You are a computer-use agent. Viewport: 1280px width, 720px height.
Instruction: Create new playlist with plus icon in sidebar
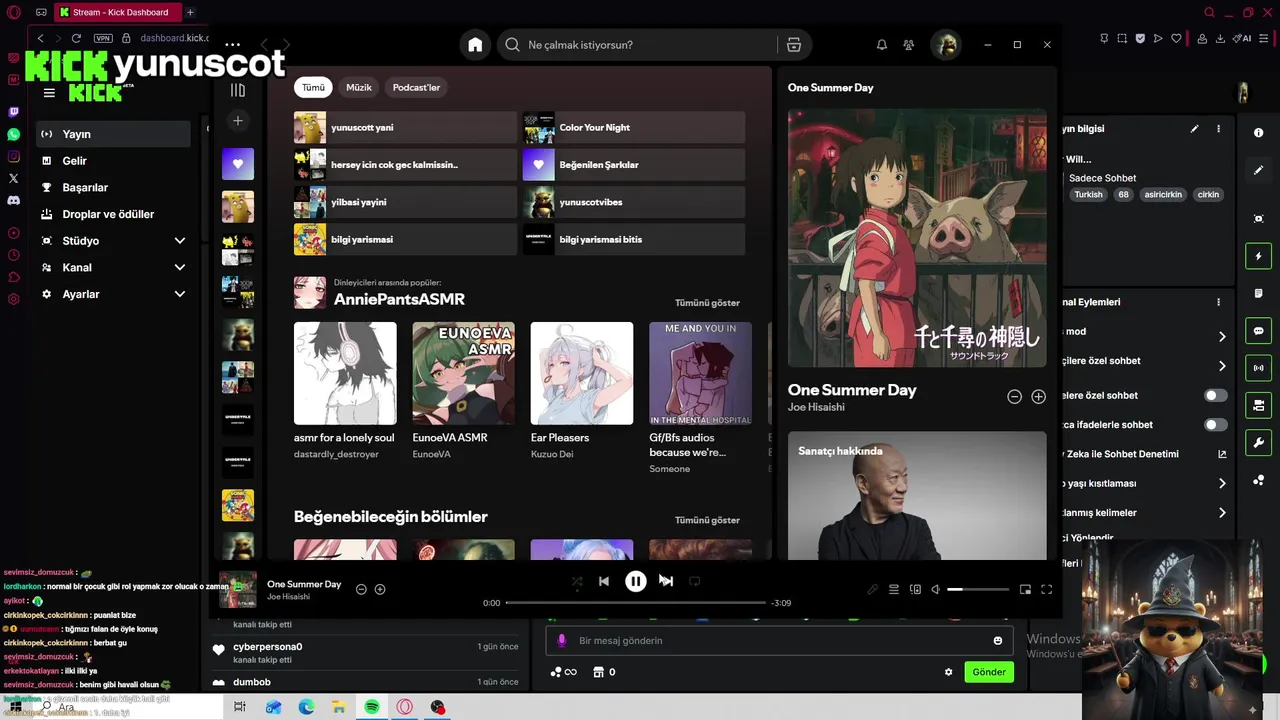[238, 121]
